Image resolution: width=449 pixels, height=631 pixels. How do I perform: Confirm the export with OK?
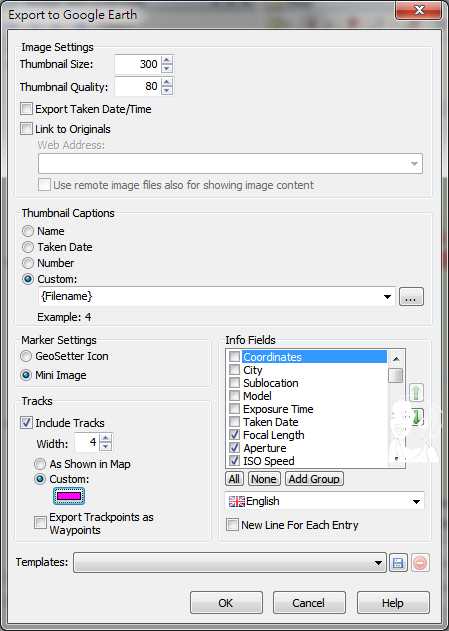click(x=226, y=602)
